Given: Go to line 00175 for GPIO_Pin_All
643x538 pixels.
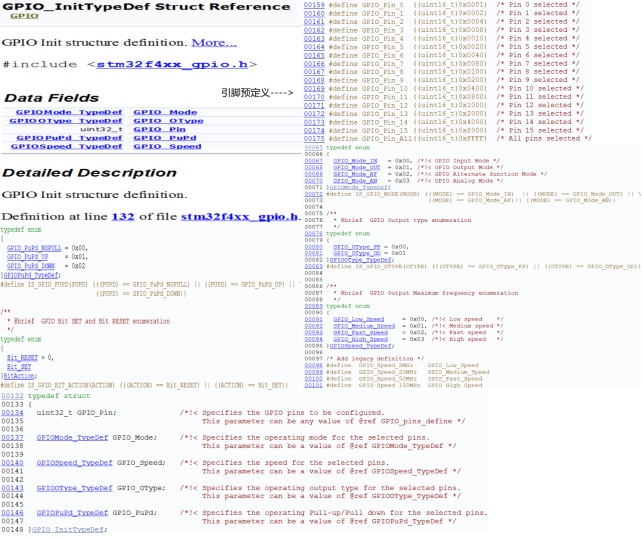Looking at the screenshot, I should [314, 139].
